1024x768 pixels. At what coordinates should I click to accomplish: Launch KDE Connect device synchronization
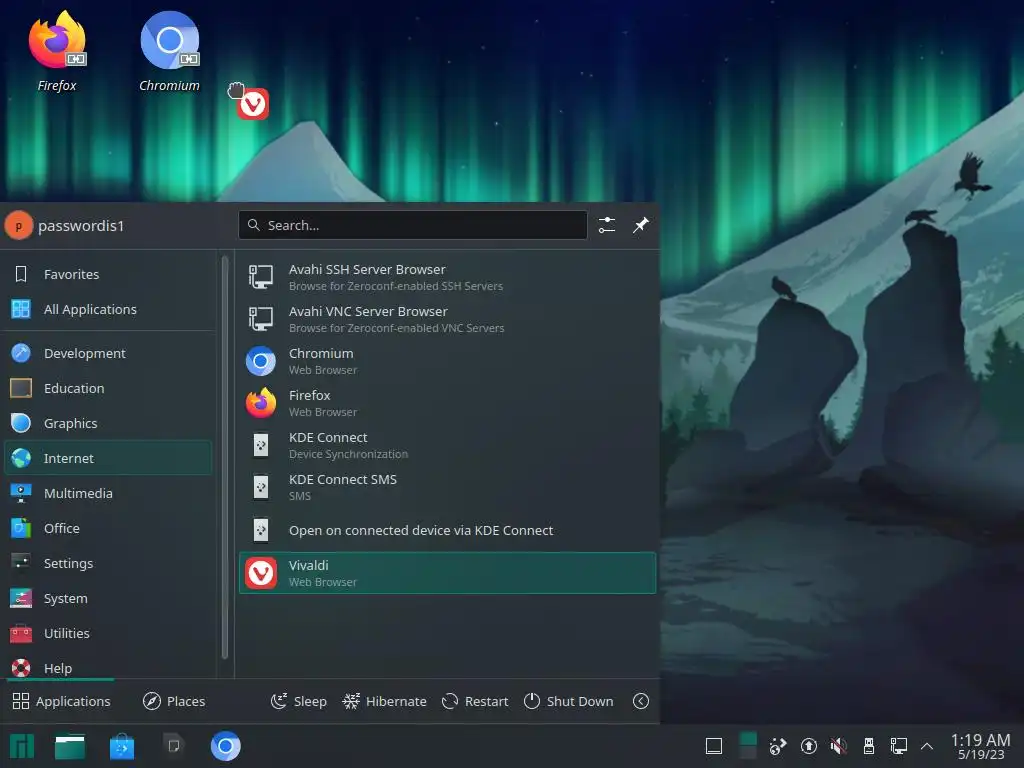pyautogui.click(x=447, y=445)
